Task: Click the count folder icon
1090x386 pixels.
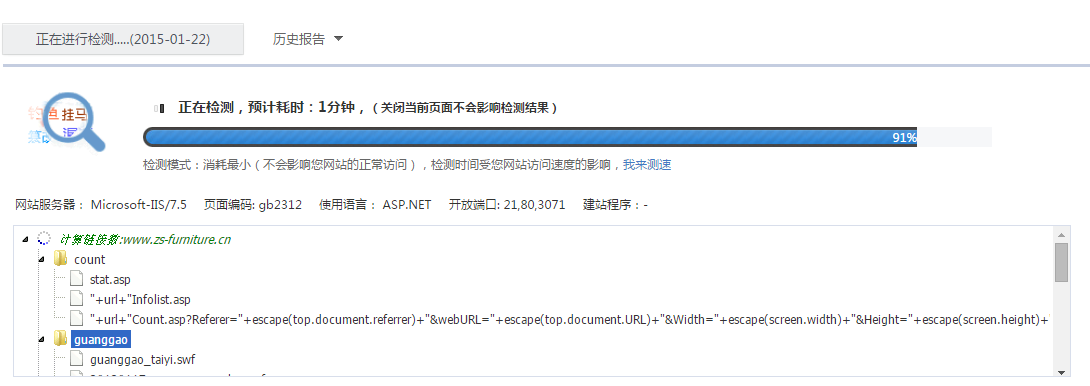Action: (x=61, y=259)
